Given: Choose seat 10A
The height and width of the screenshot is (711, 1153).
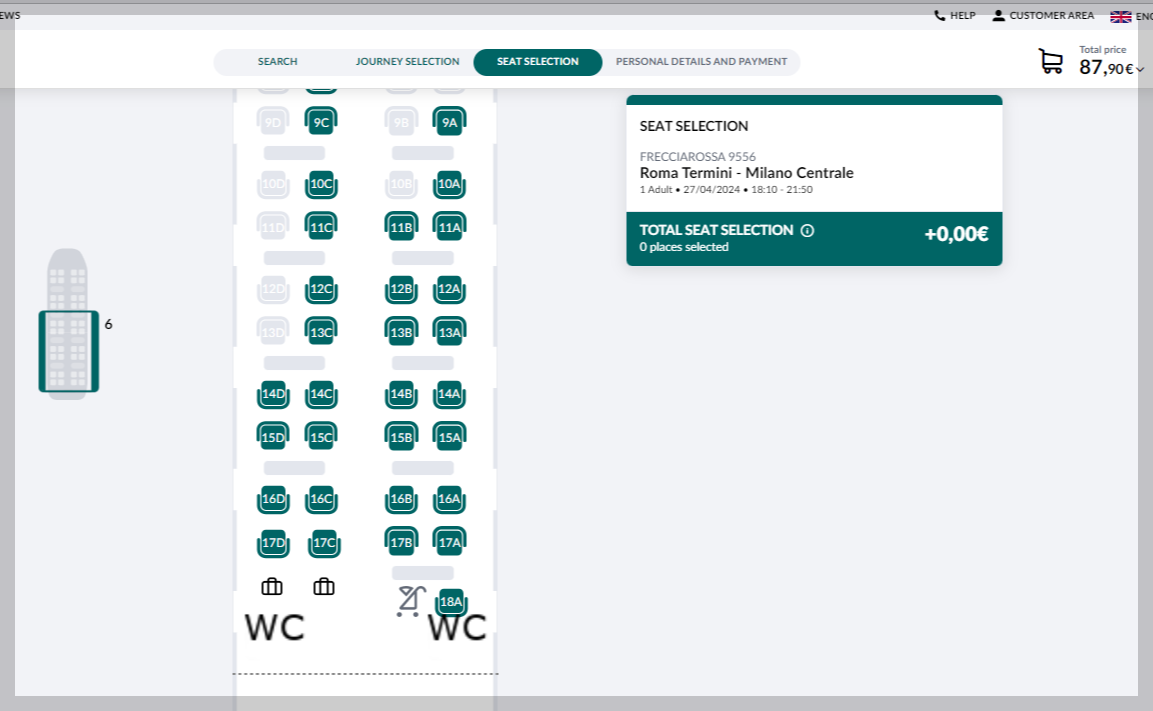Looking at the screenshot, I should (449, 185).
